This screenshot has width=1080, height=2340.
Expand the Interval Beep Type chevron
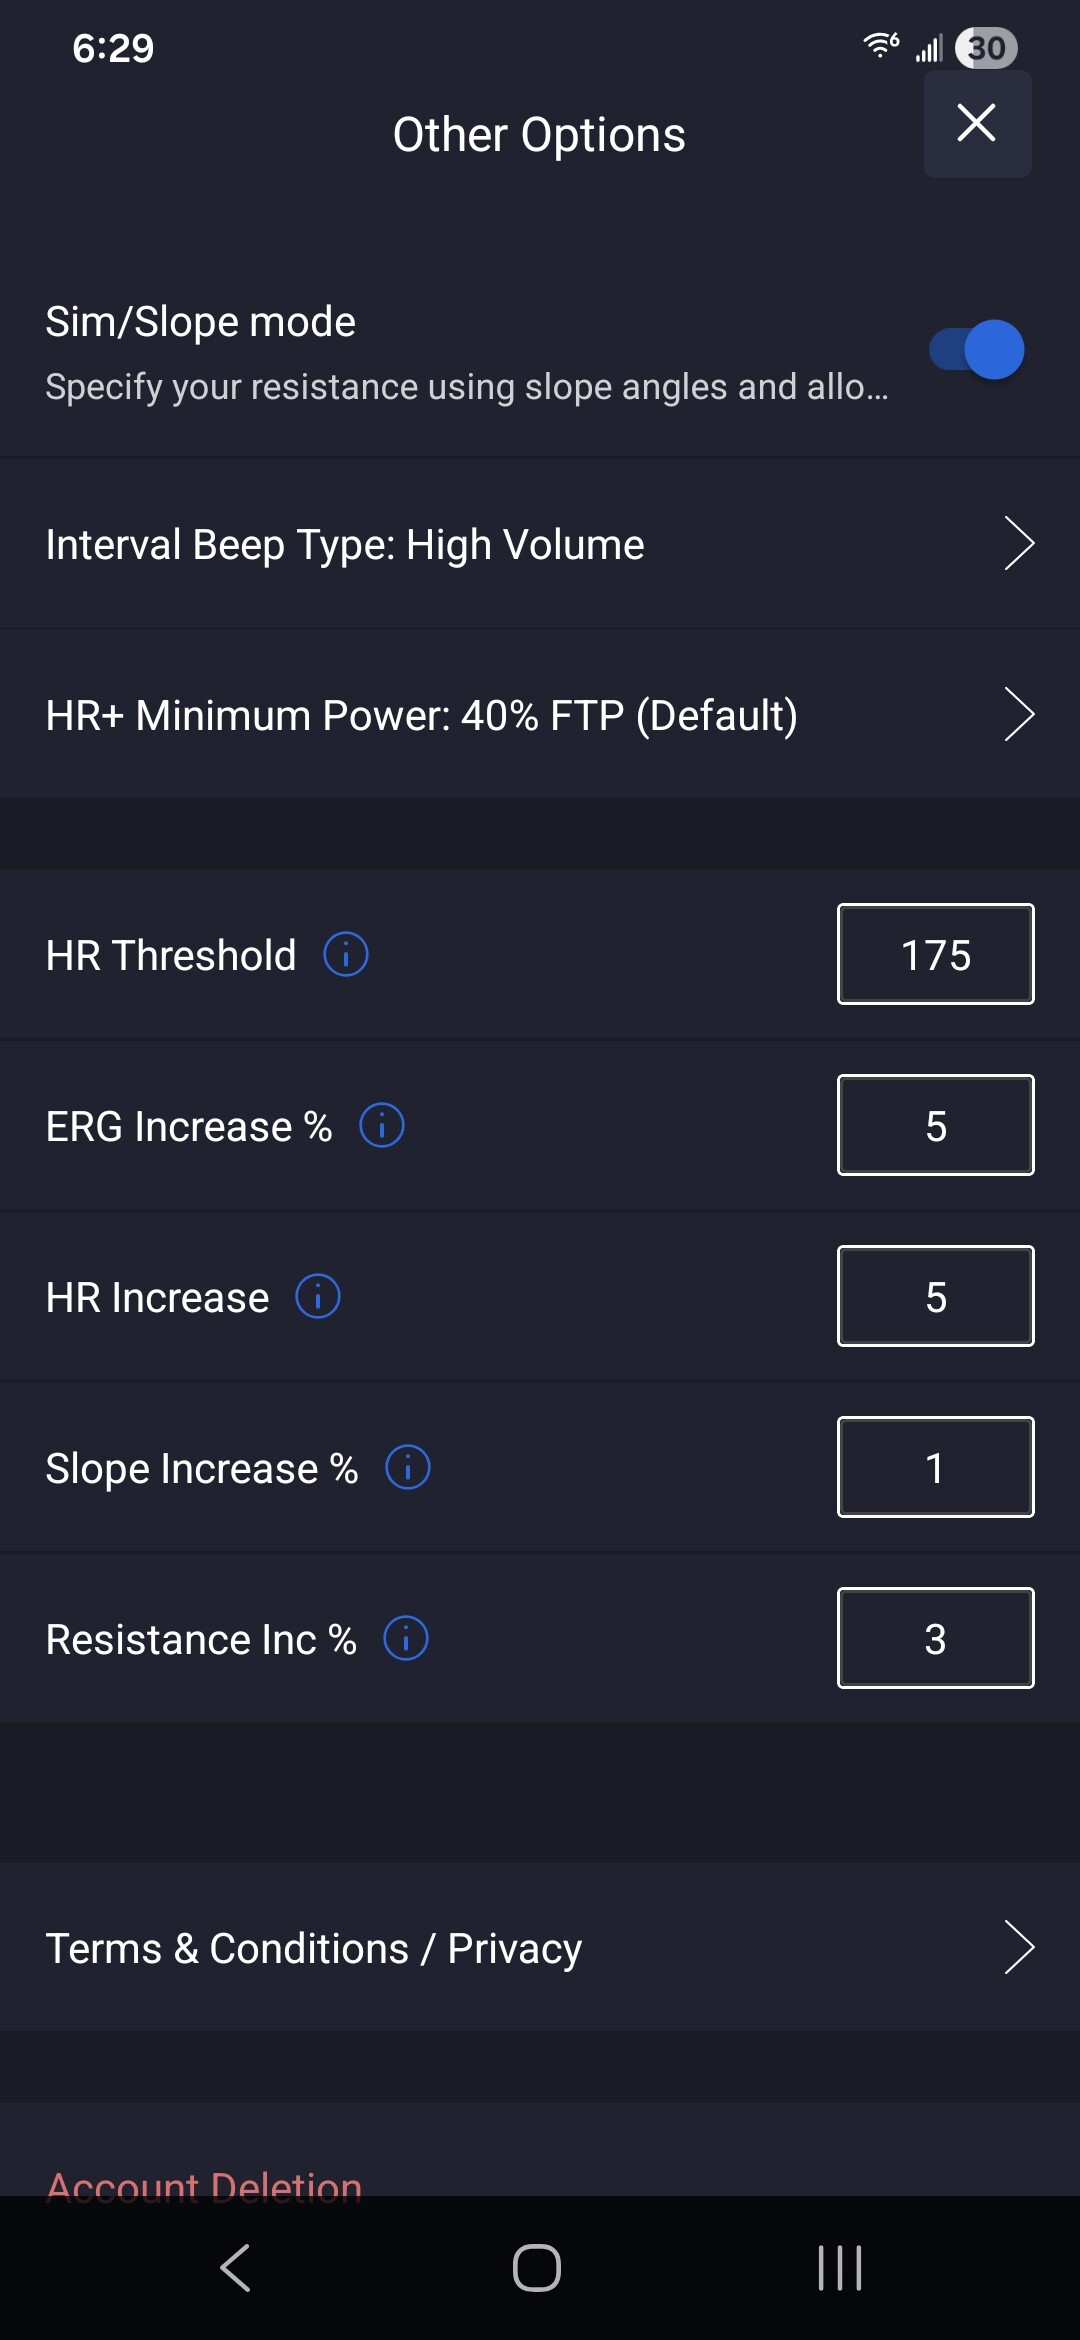click(x=1018, y=544)
